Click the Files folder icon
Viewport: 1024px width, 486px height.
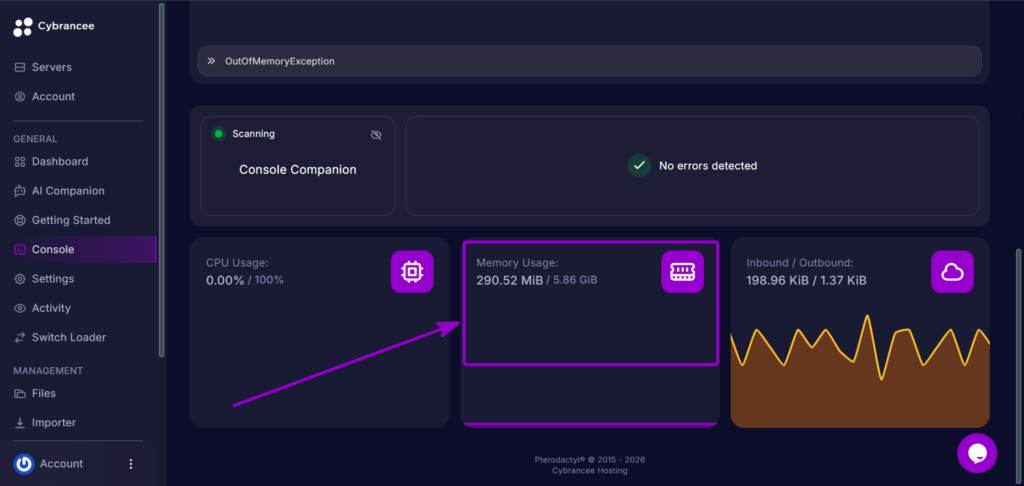[x=20, y=393]
